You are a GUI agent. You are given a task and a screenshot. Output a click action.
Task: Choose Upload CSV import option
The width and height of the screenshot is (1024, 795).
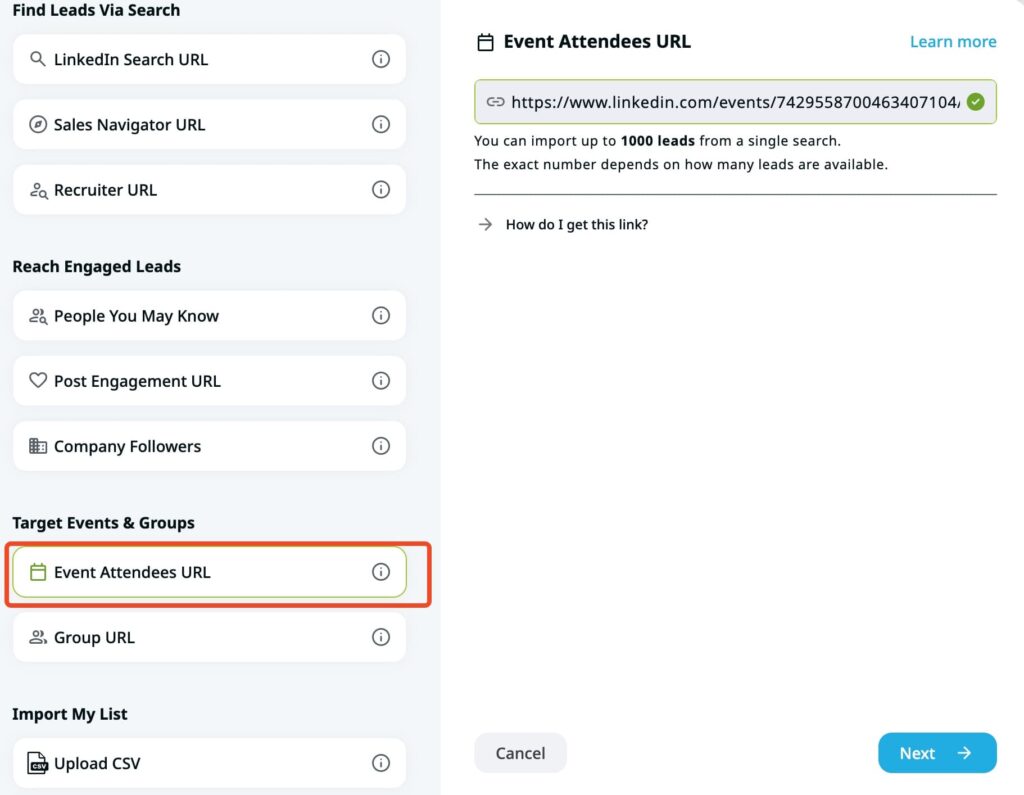point(97,763)
